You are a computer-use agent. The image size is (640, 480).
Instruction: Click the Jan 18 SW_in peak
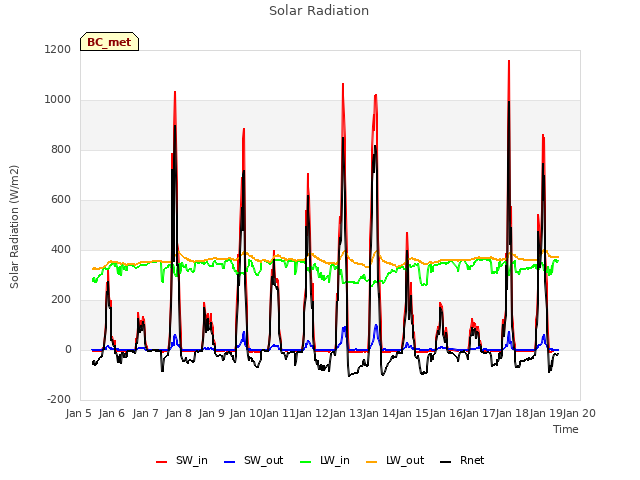tap(509, 61)
